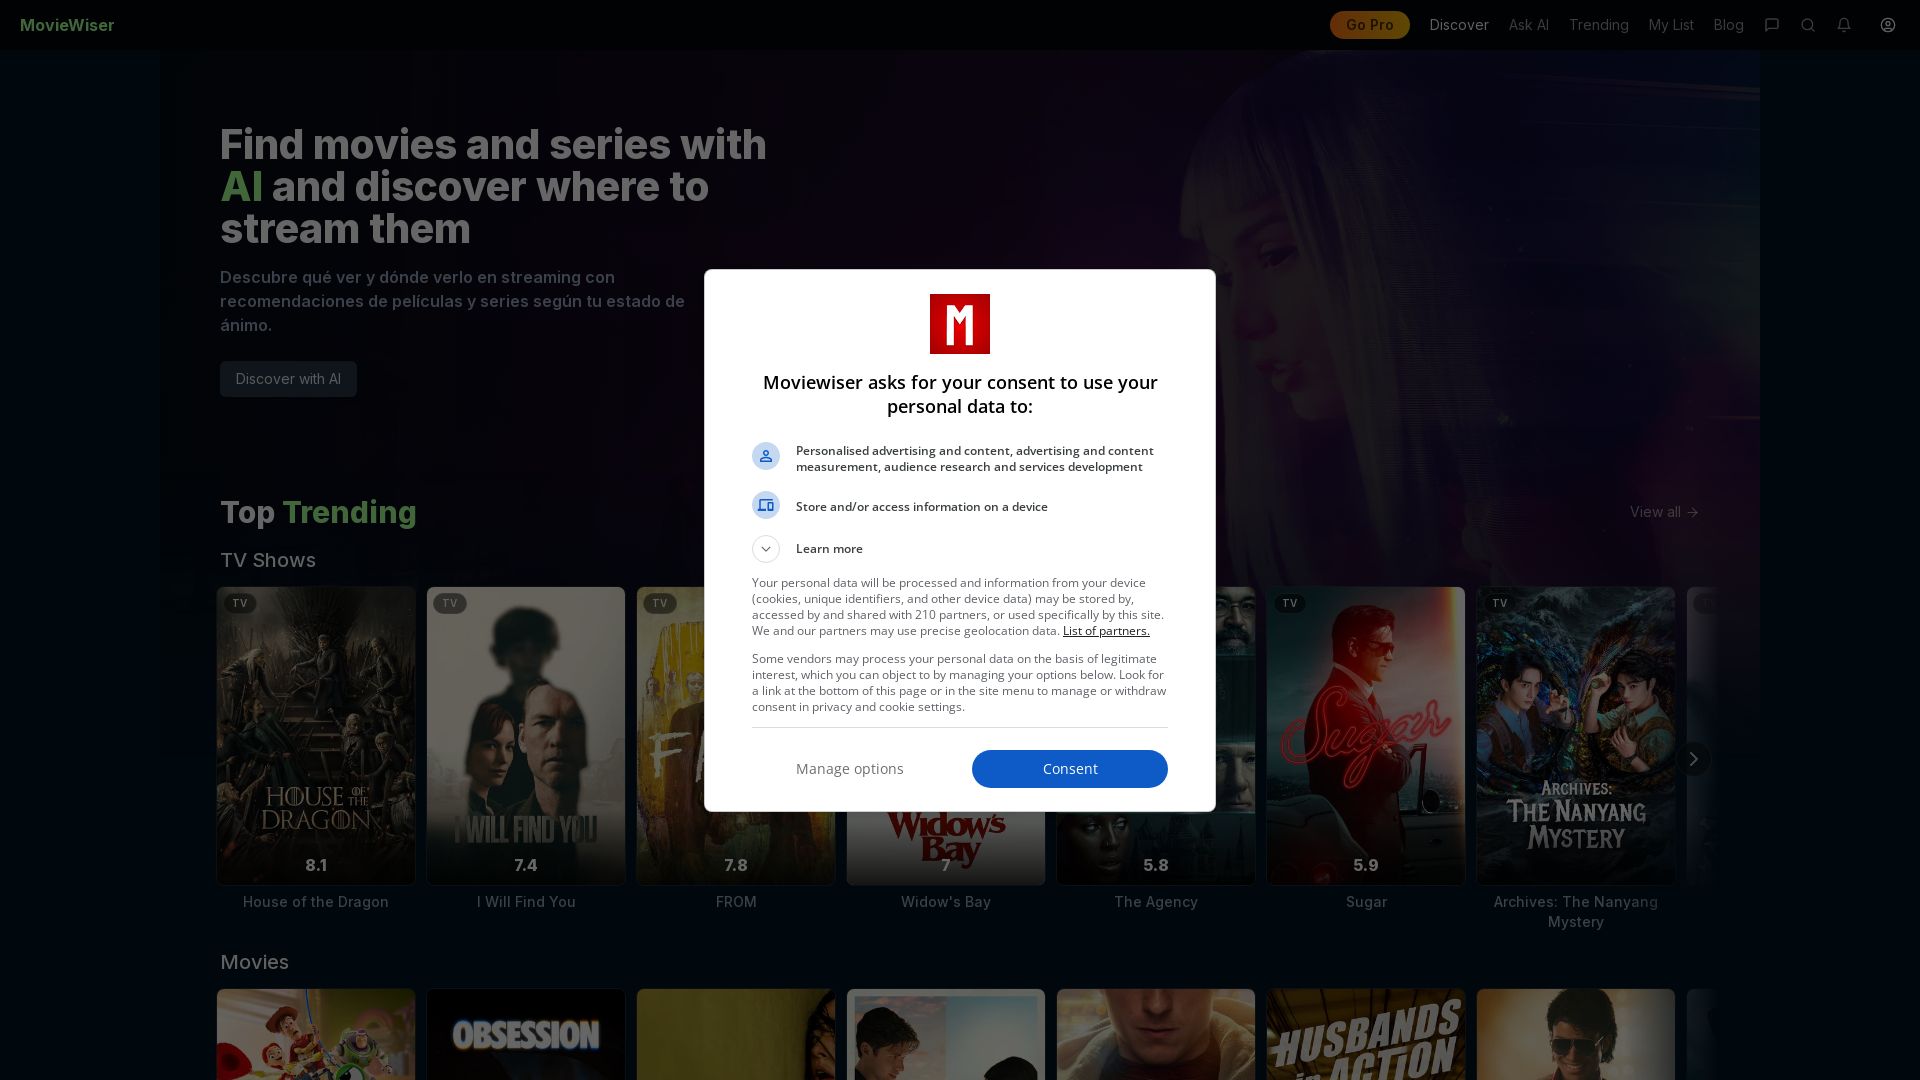This screenshot has height=1080, width=1920.
Task: Click View all trending link
Action: 1664,512
